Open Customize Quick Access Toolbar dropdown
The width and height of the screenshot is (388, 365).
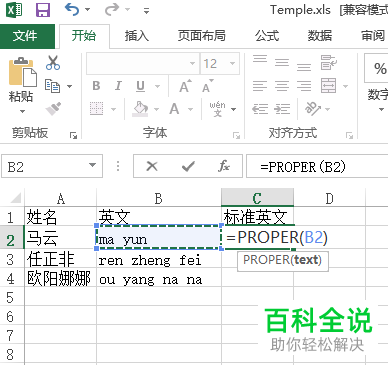click(146, 11)
